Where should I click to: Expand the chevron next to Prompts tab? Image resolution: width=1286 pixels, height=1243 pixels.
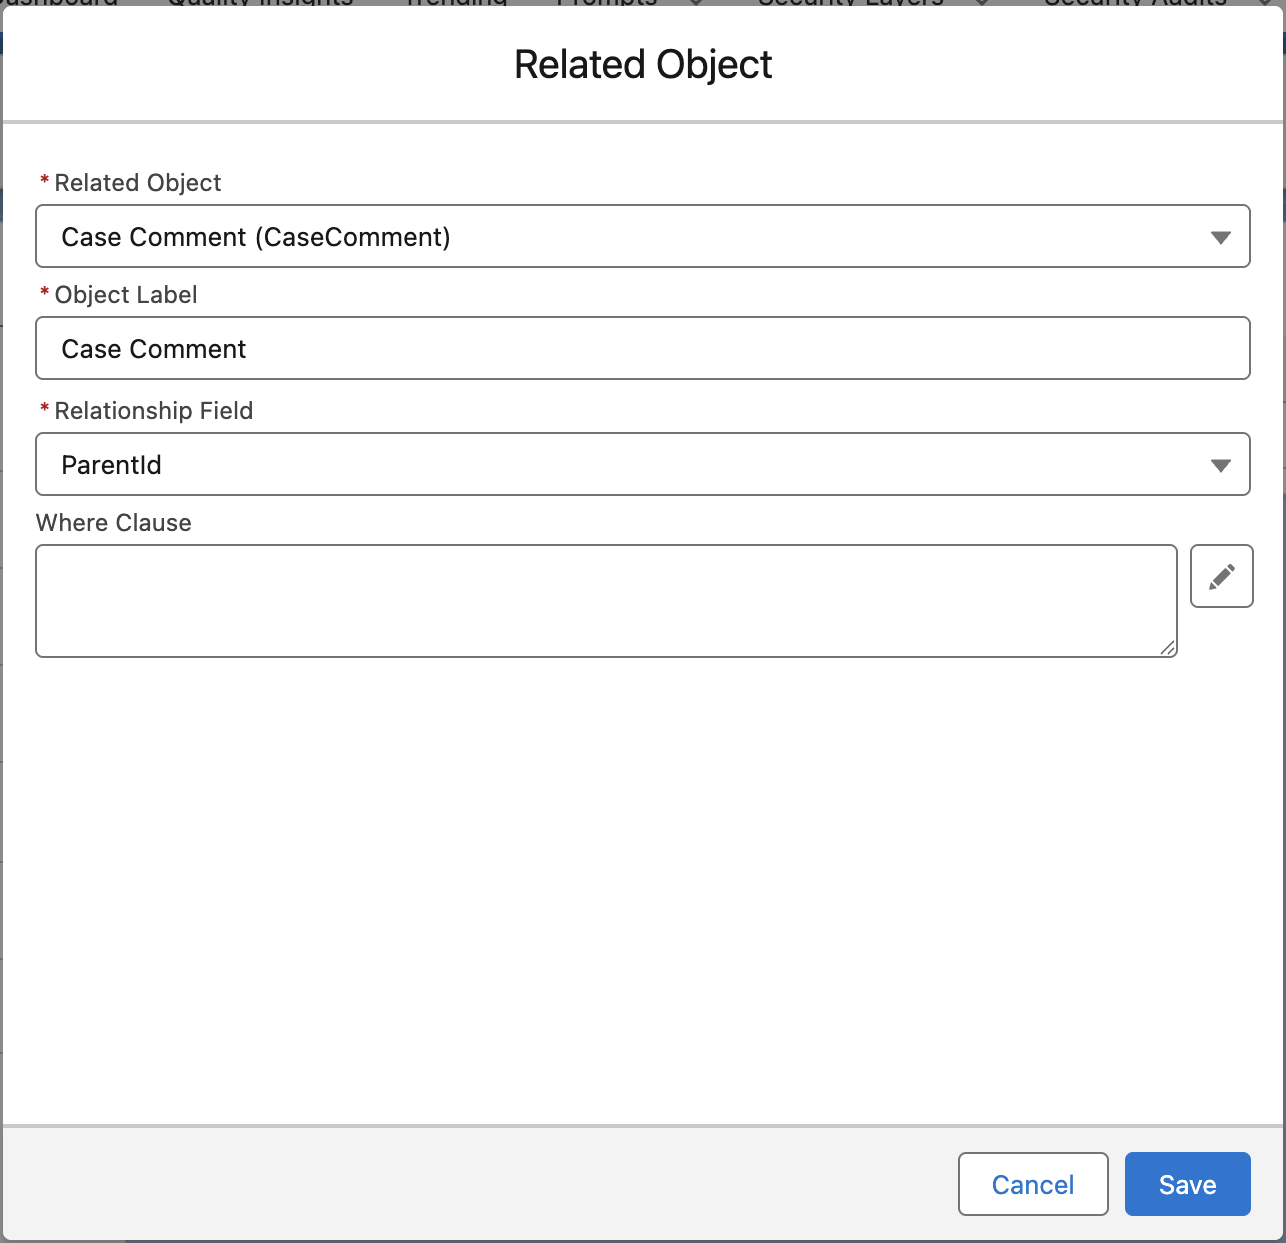696,3
